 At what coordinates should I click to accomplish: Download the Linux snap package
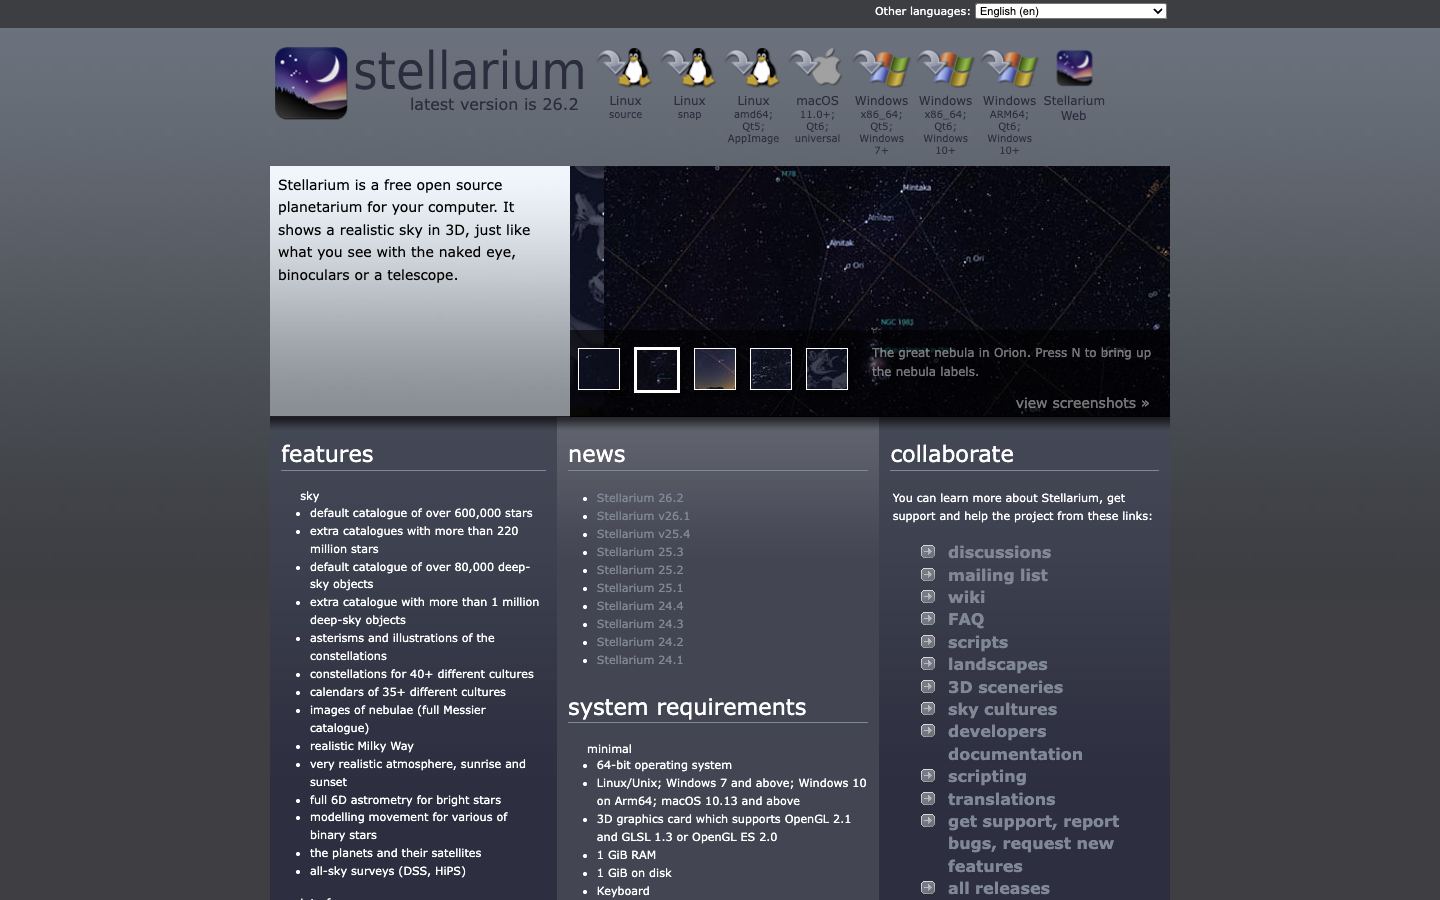point(689,84)
